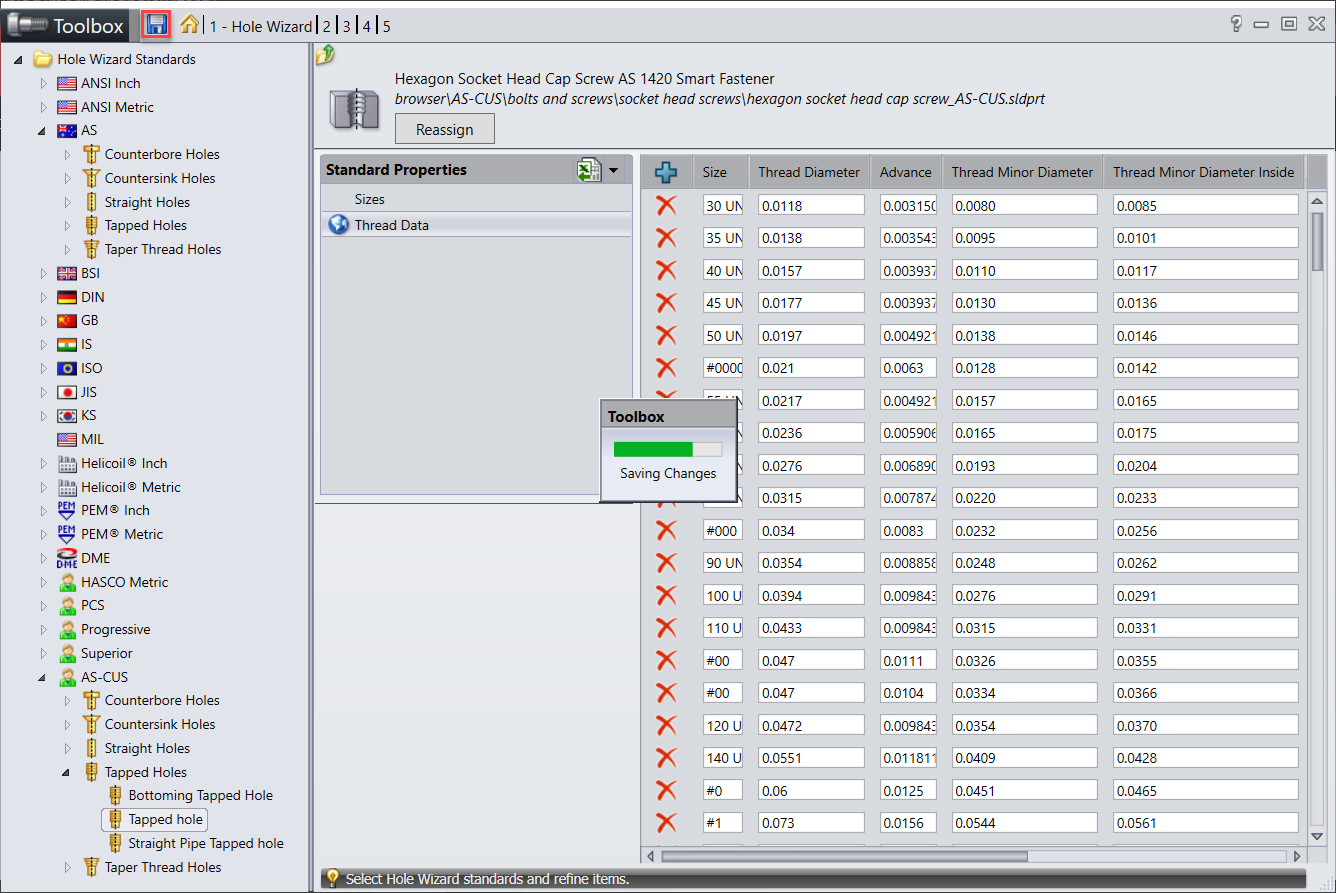Click the blue plus add-row icon
1336x893 pixels.
click(x=666, y=172)
